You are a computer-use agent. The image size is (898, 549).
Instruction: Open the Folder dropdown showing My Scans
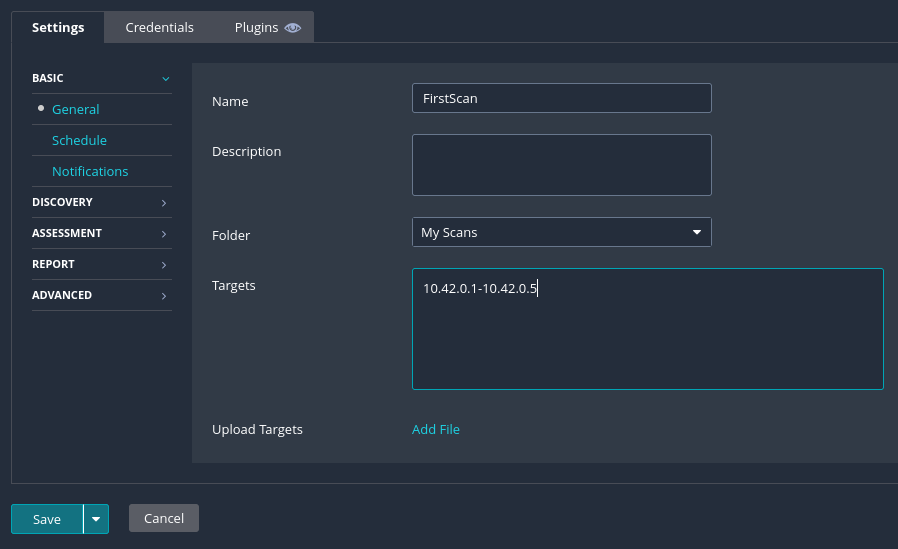(561, 232)
